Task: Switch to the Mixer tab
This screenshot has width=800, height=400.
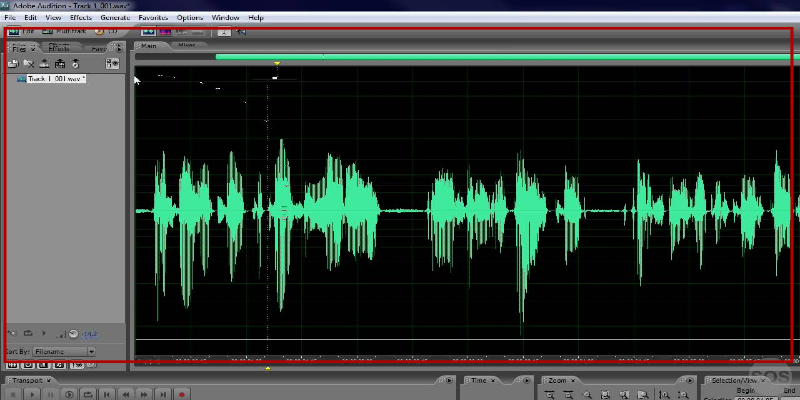Action: tap(186, 45)
